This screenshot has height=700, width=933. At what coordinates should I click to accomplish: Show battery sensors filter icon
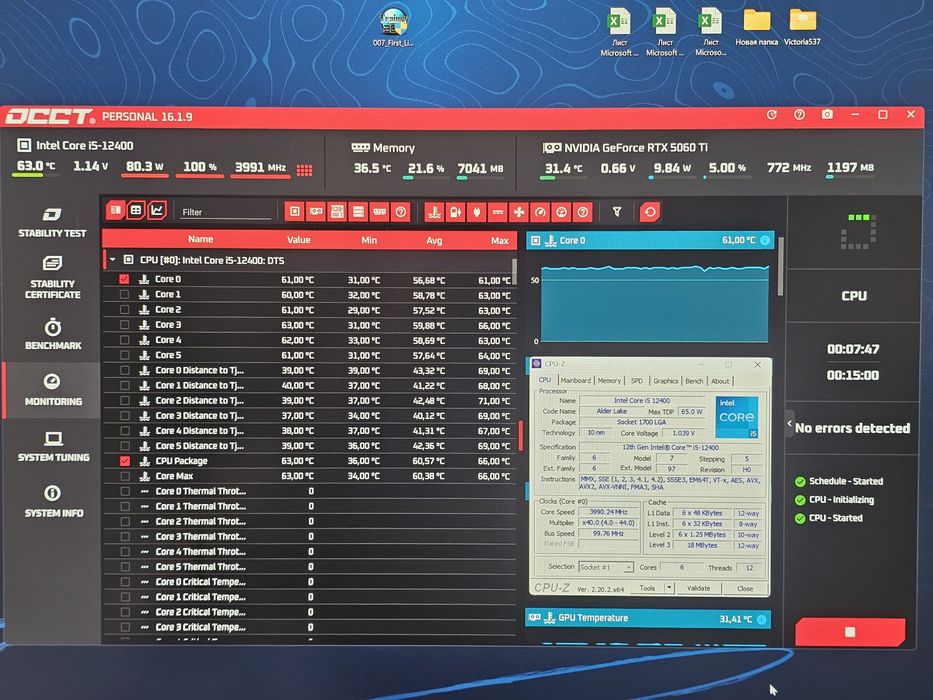coord(455,212)
